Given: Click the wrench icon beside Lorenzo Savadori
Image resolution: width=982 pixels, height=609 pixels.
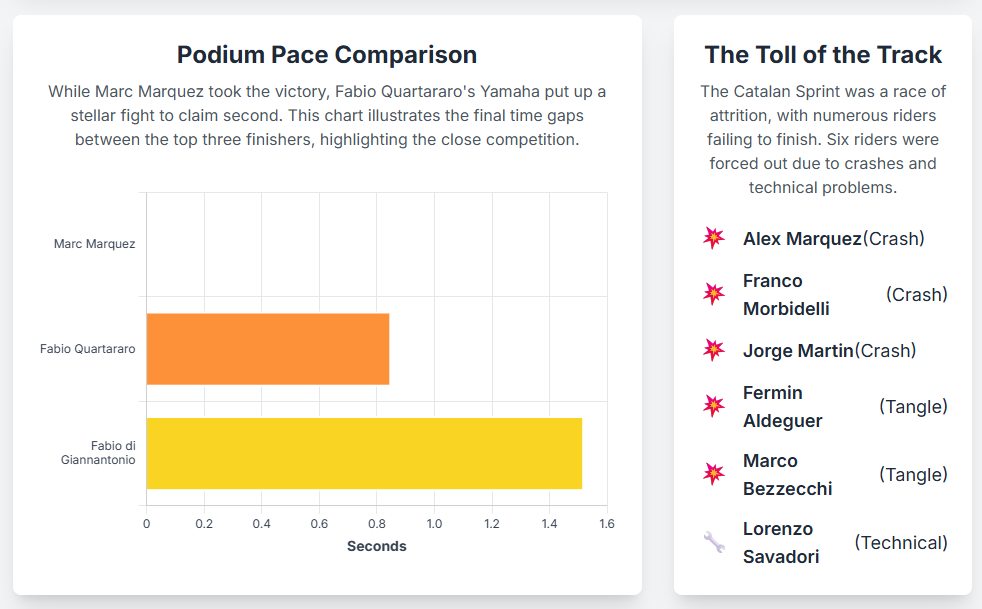Looking at the screenshot, I should click(713, 542).
